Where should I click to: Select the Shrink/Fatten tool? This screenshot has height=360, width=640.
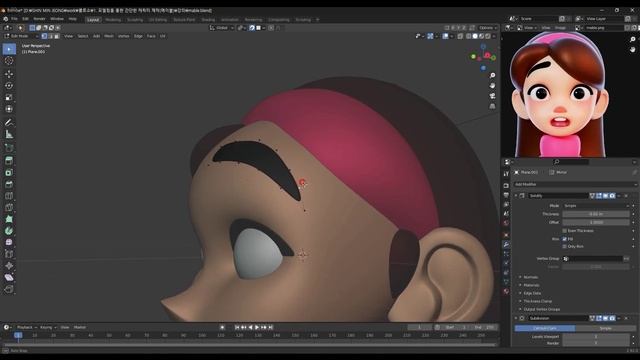(9, 266)
